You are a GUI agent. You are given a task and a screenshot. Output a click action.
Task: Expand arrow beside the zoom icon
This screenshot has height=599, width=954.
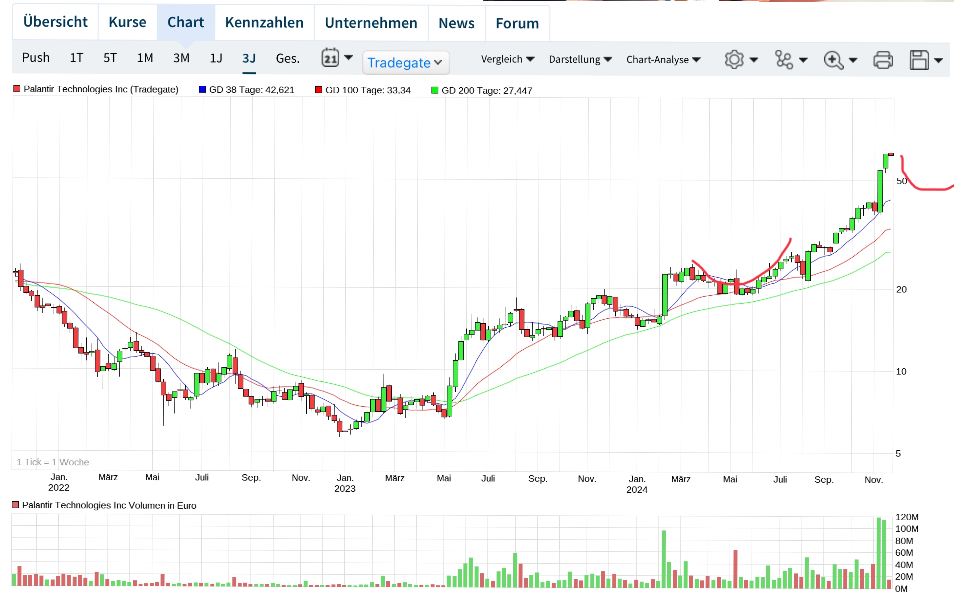click(853, 60)
